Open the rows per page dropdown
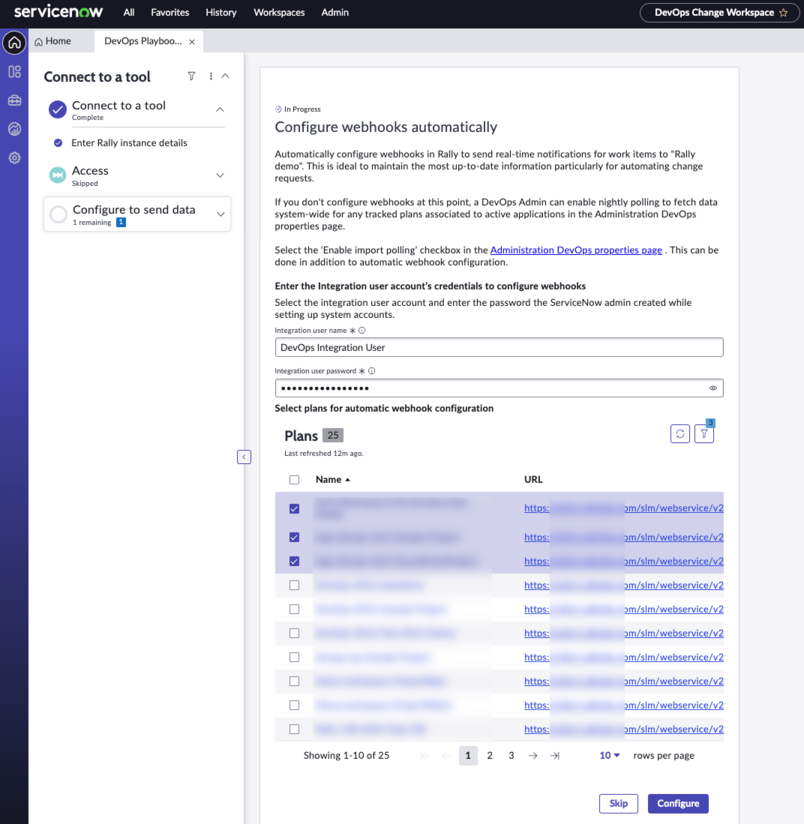Viewport: 804px width, 824px height. pos(610,755)
